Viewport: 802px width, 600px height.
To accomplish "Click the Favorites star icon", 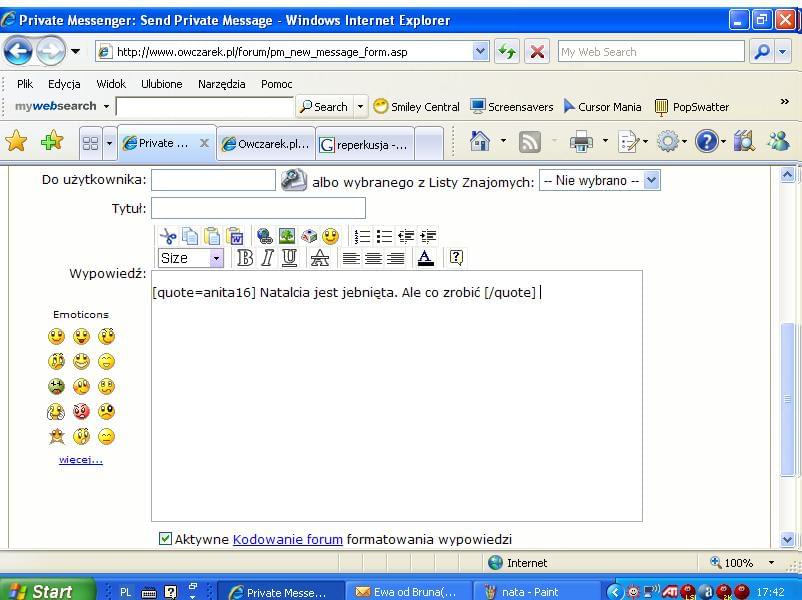I will point(16,141).
